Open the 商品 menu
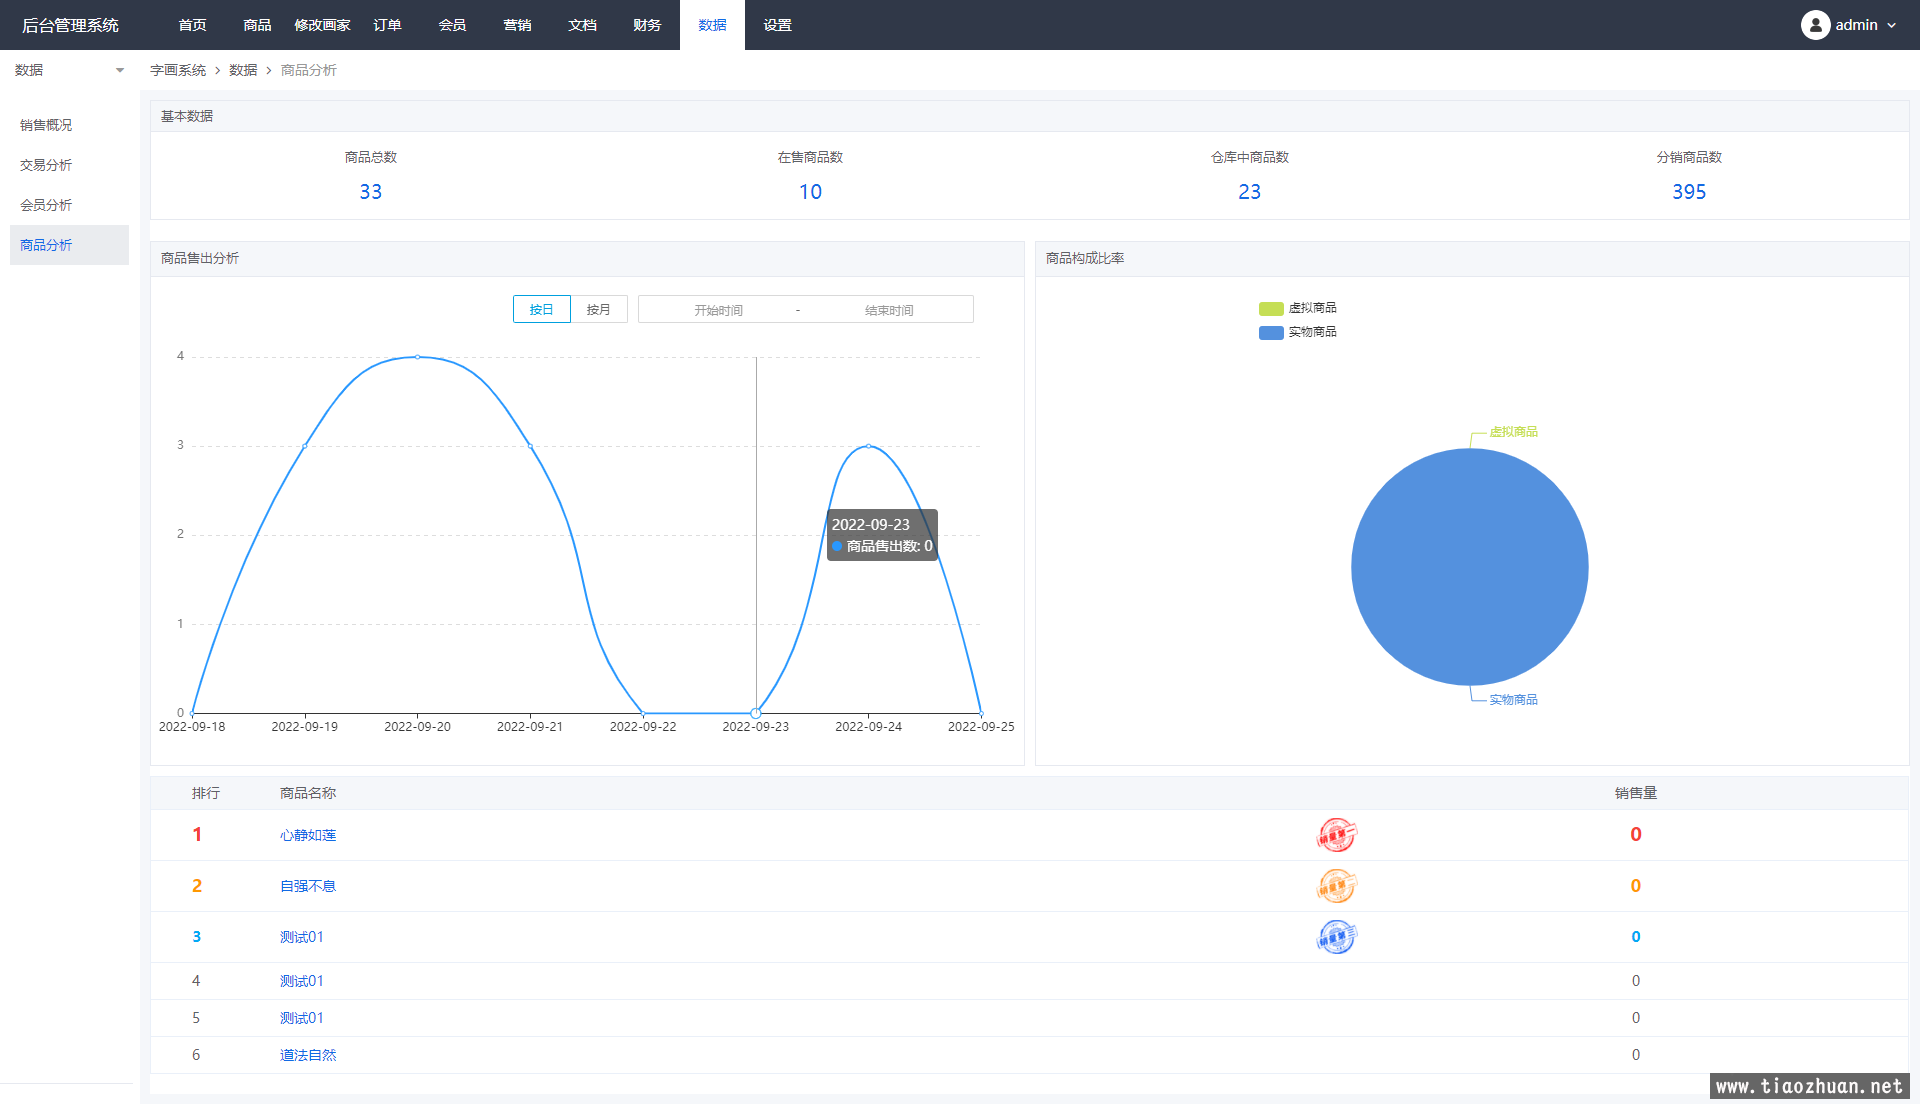Screen dimensions: 1920x1104 tap(257, 25)
